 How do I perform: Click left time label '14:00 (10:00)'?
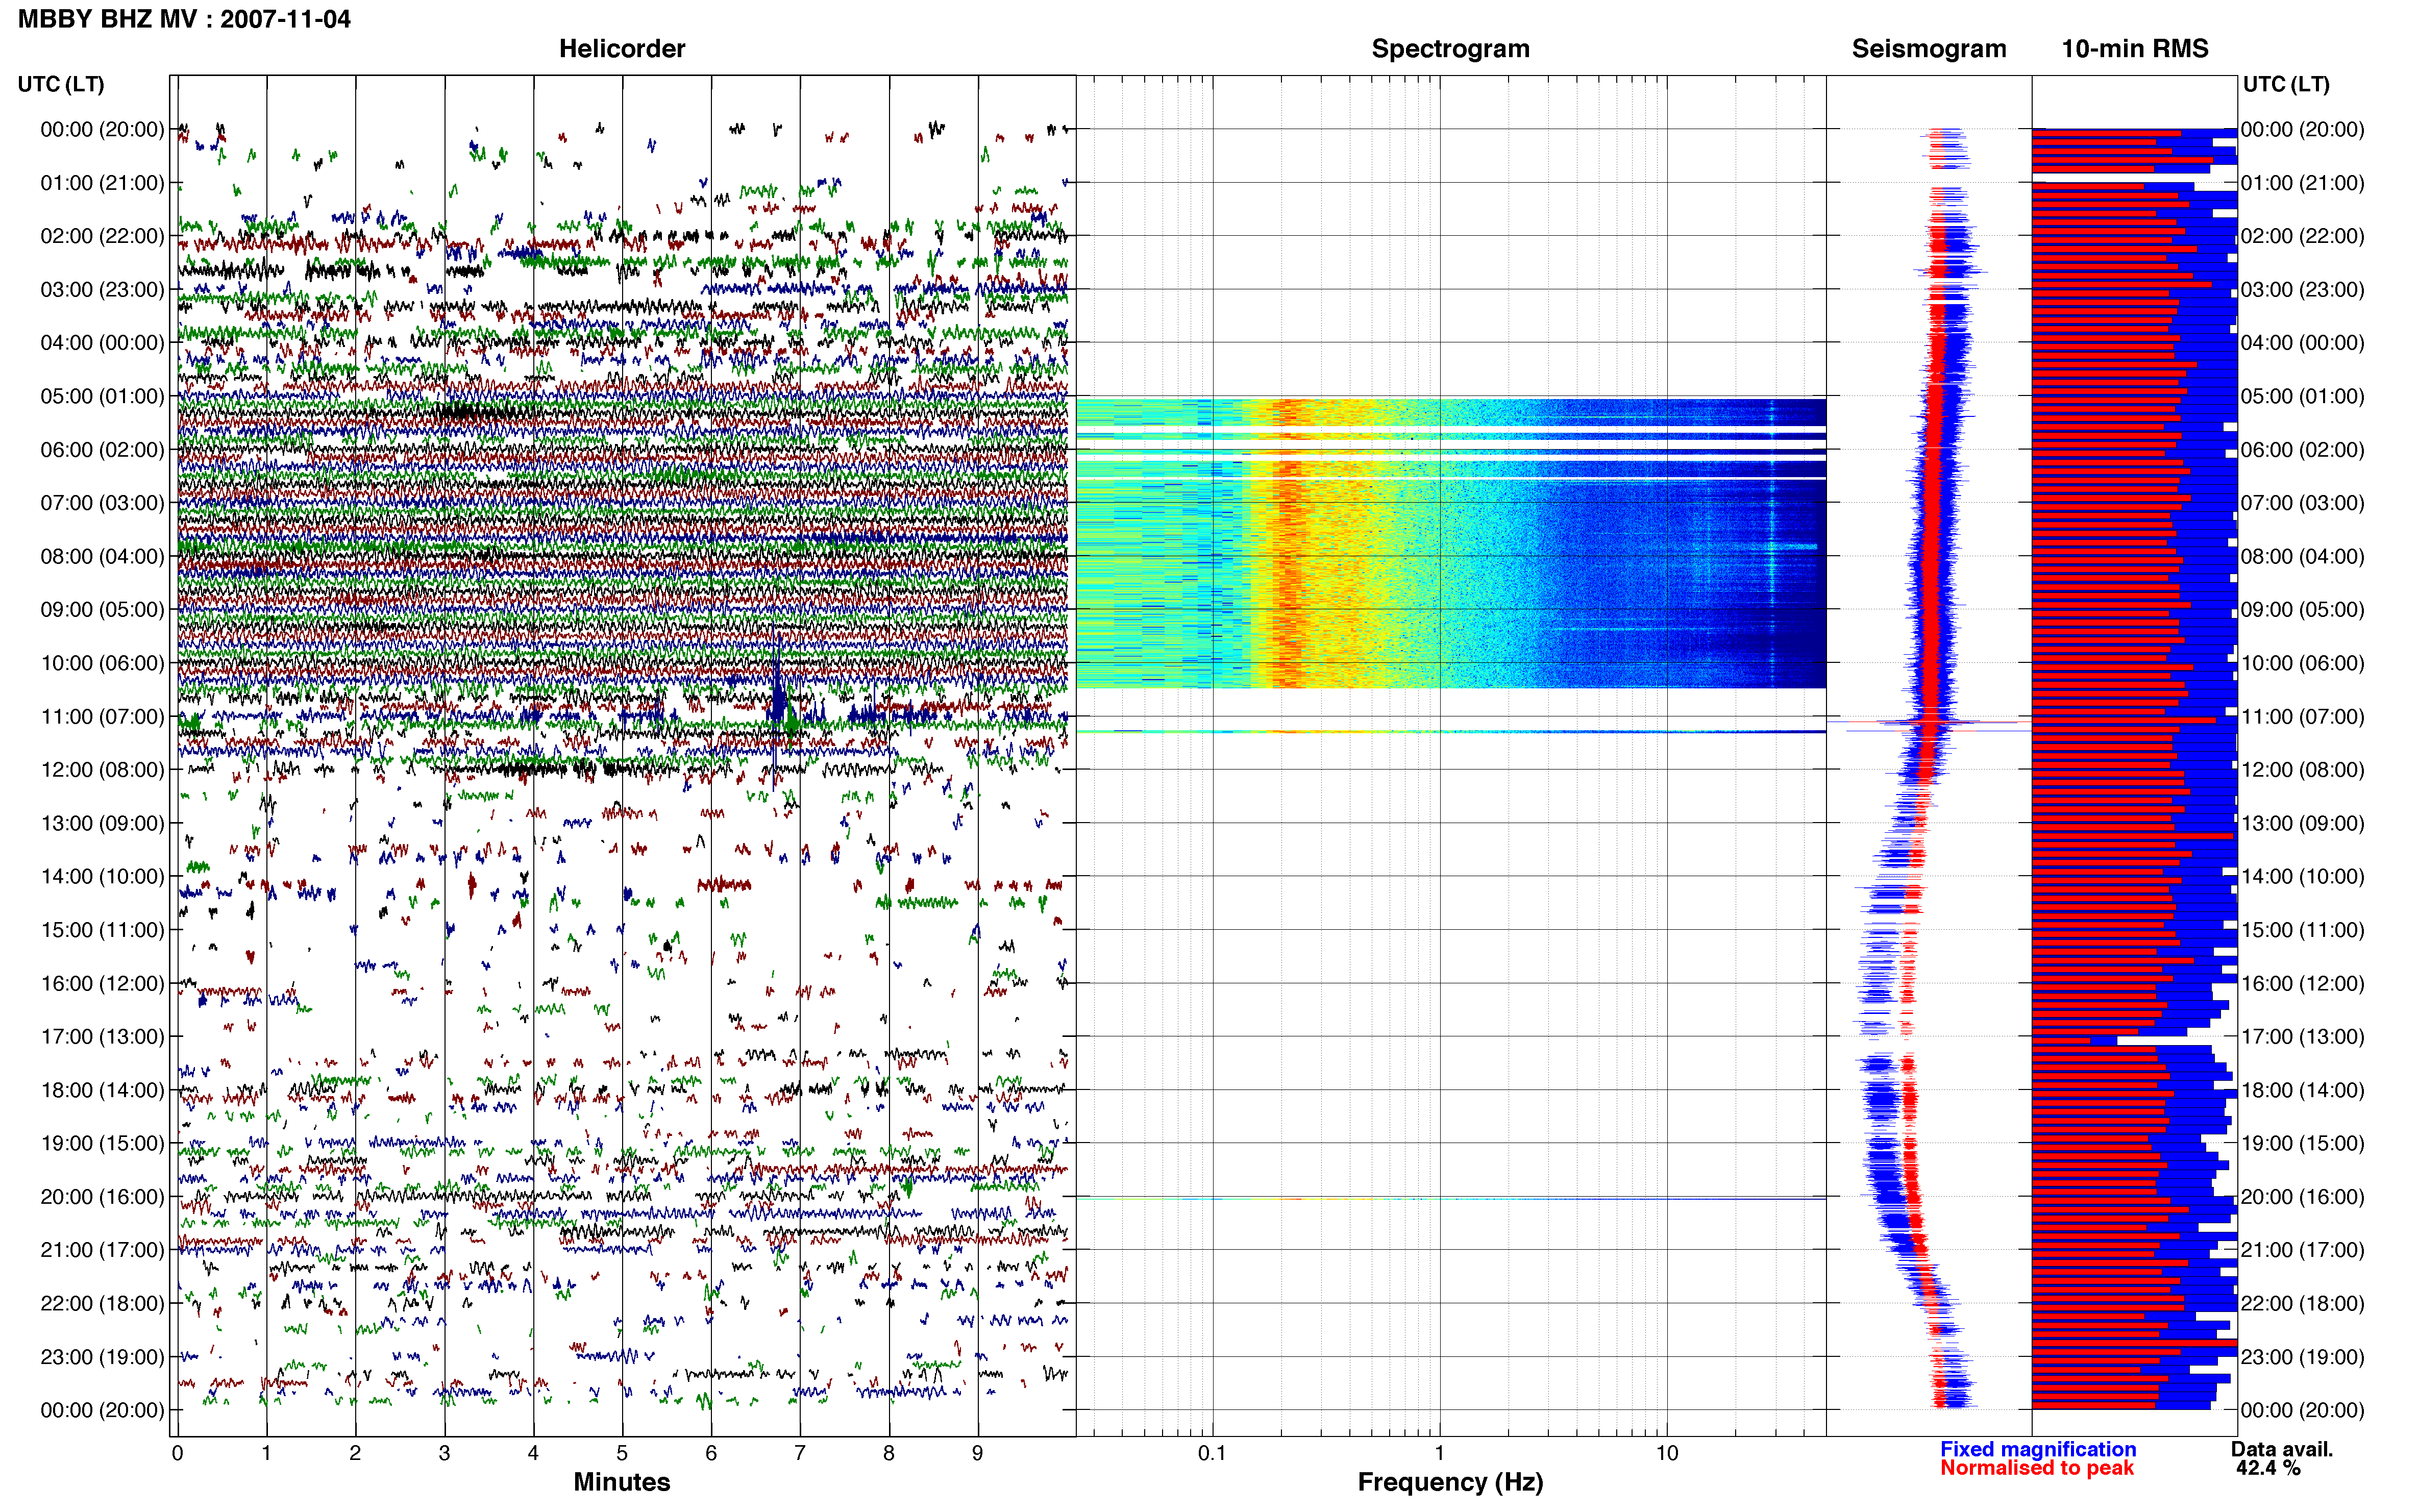tap(102, 877)
